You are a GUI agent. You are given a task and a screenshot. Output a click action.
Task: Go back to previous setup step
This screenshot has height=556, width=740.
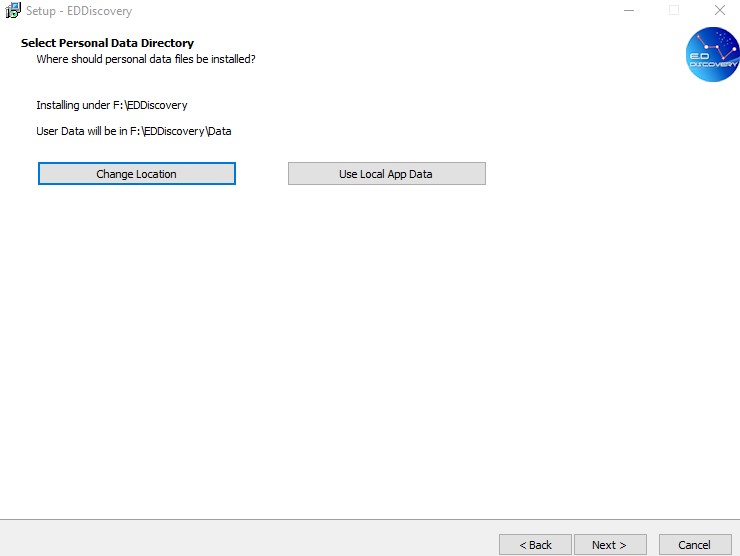535,545
